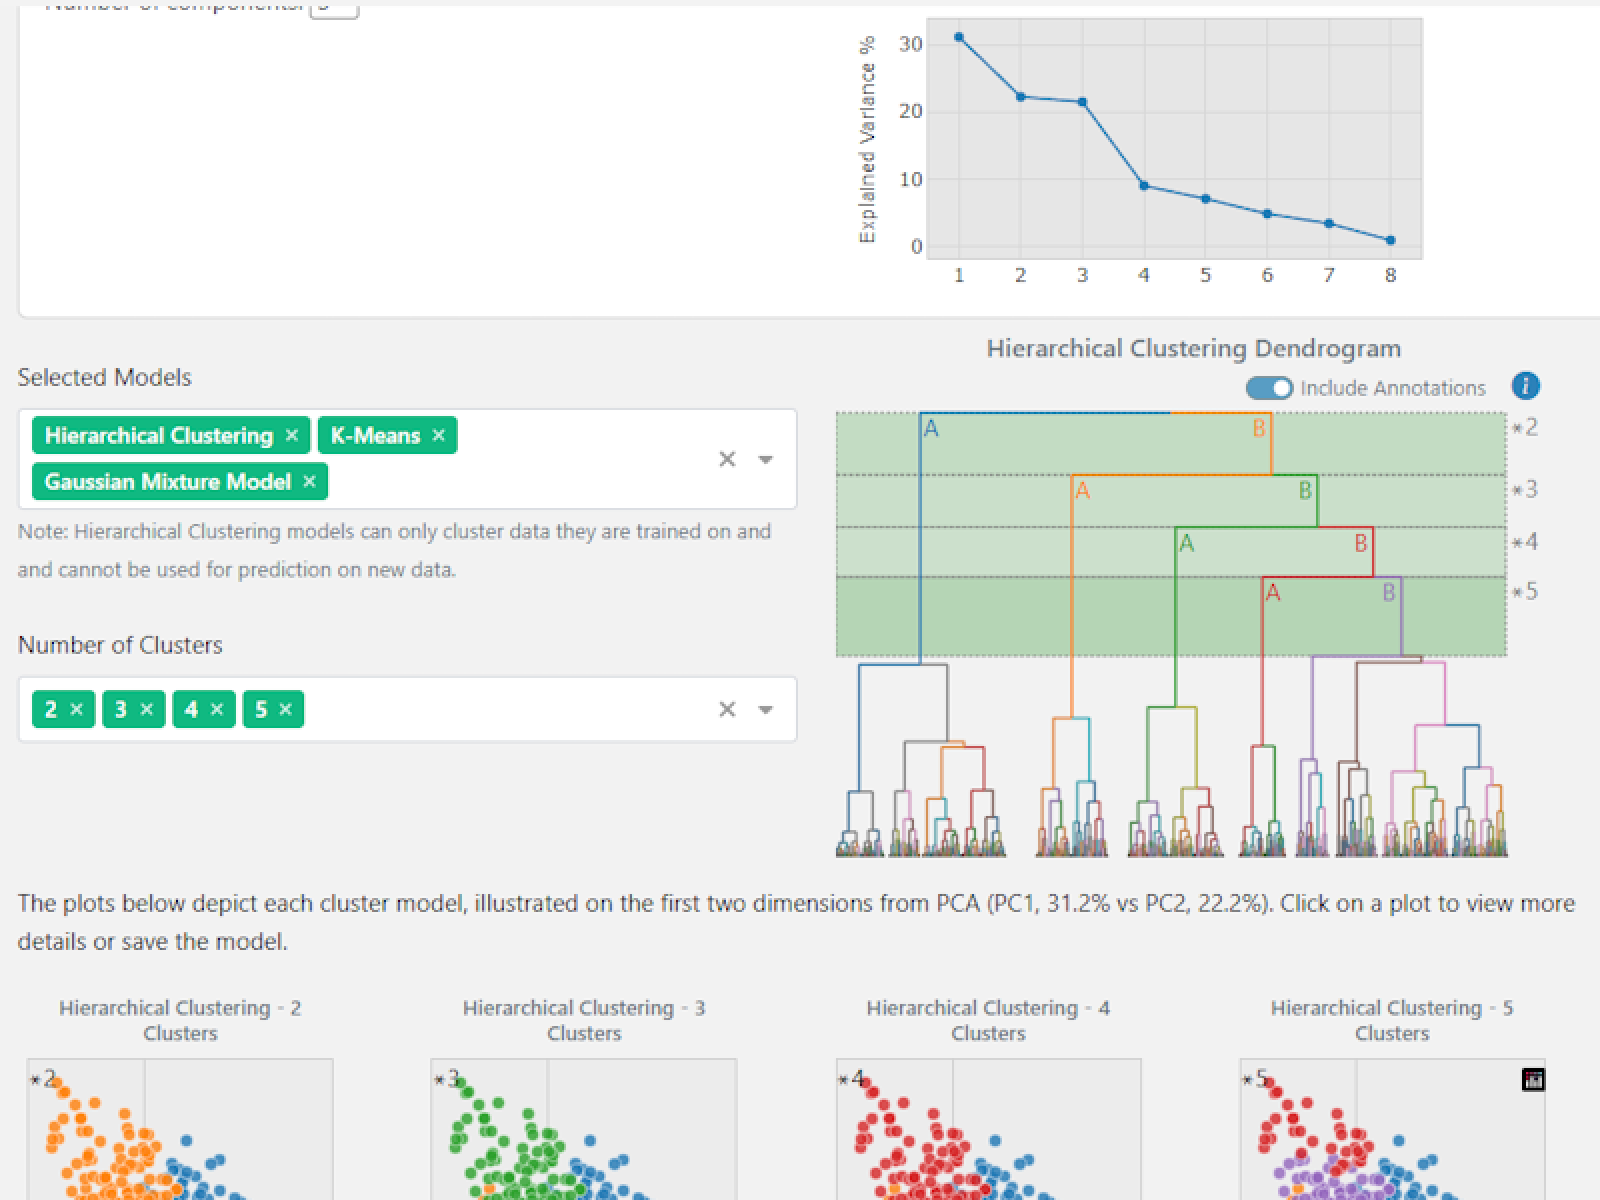Click the component 4 point on variance plot
The width and height of the screenshot is (1600, 1200).
(x=1144, y=186)
